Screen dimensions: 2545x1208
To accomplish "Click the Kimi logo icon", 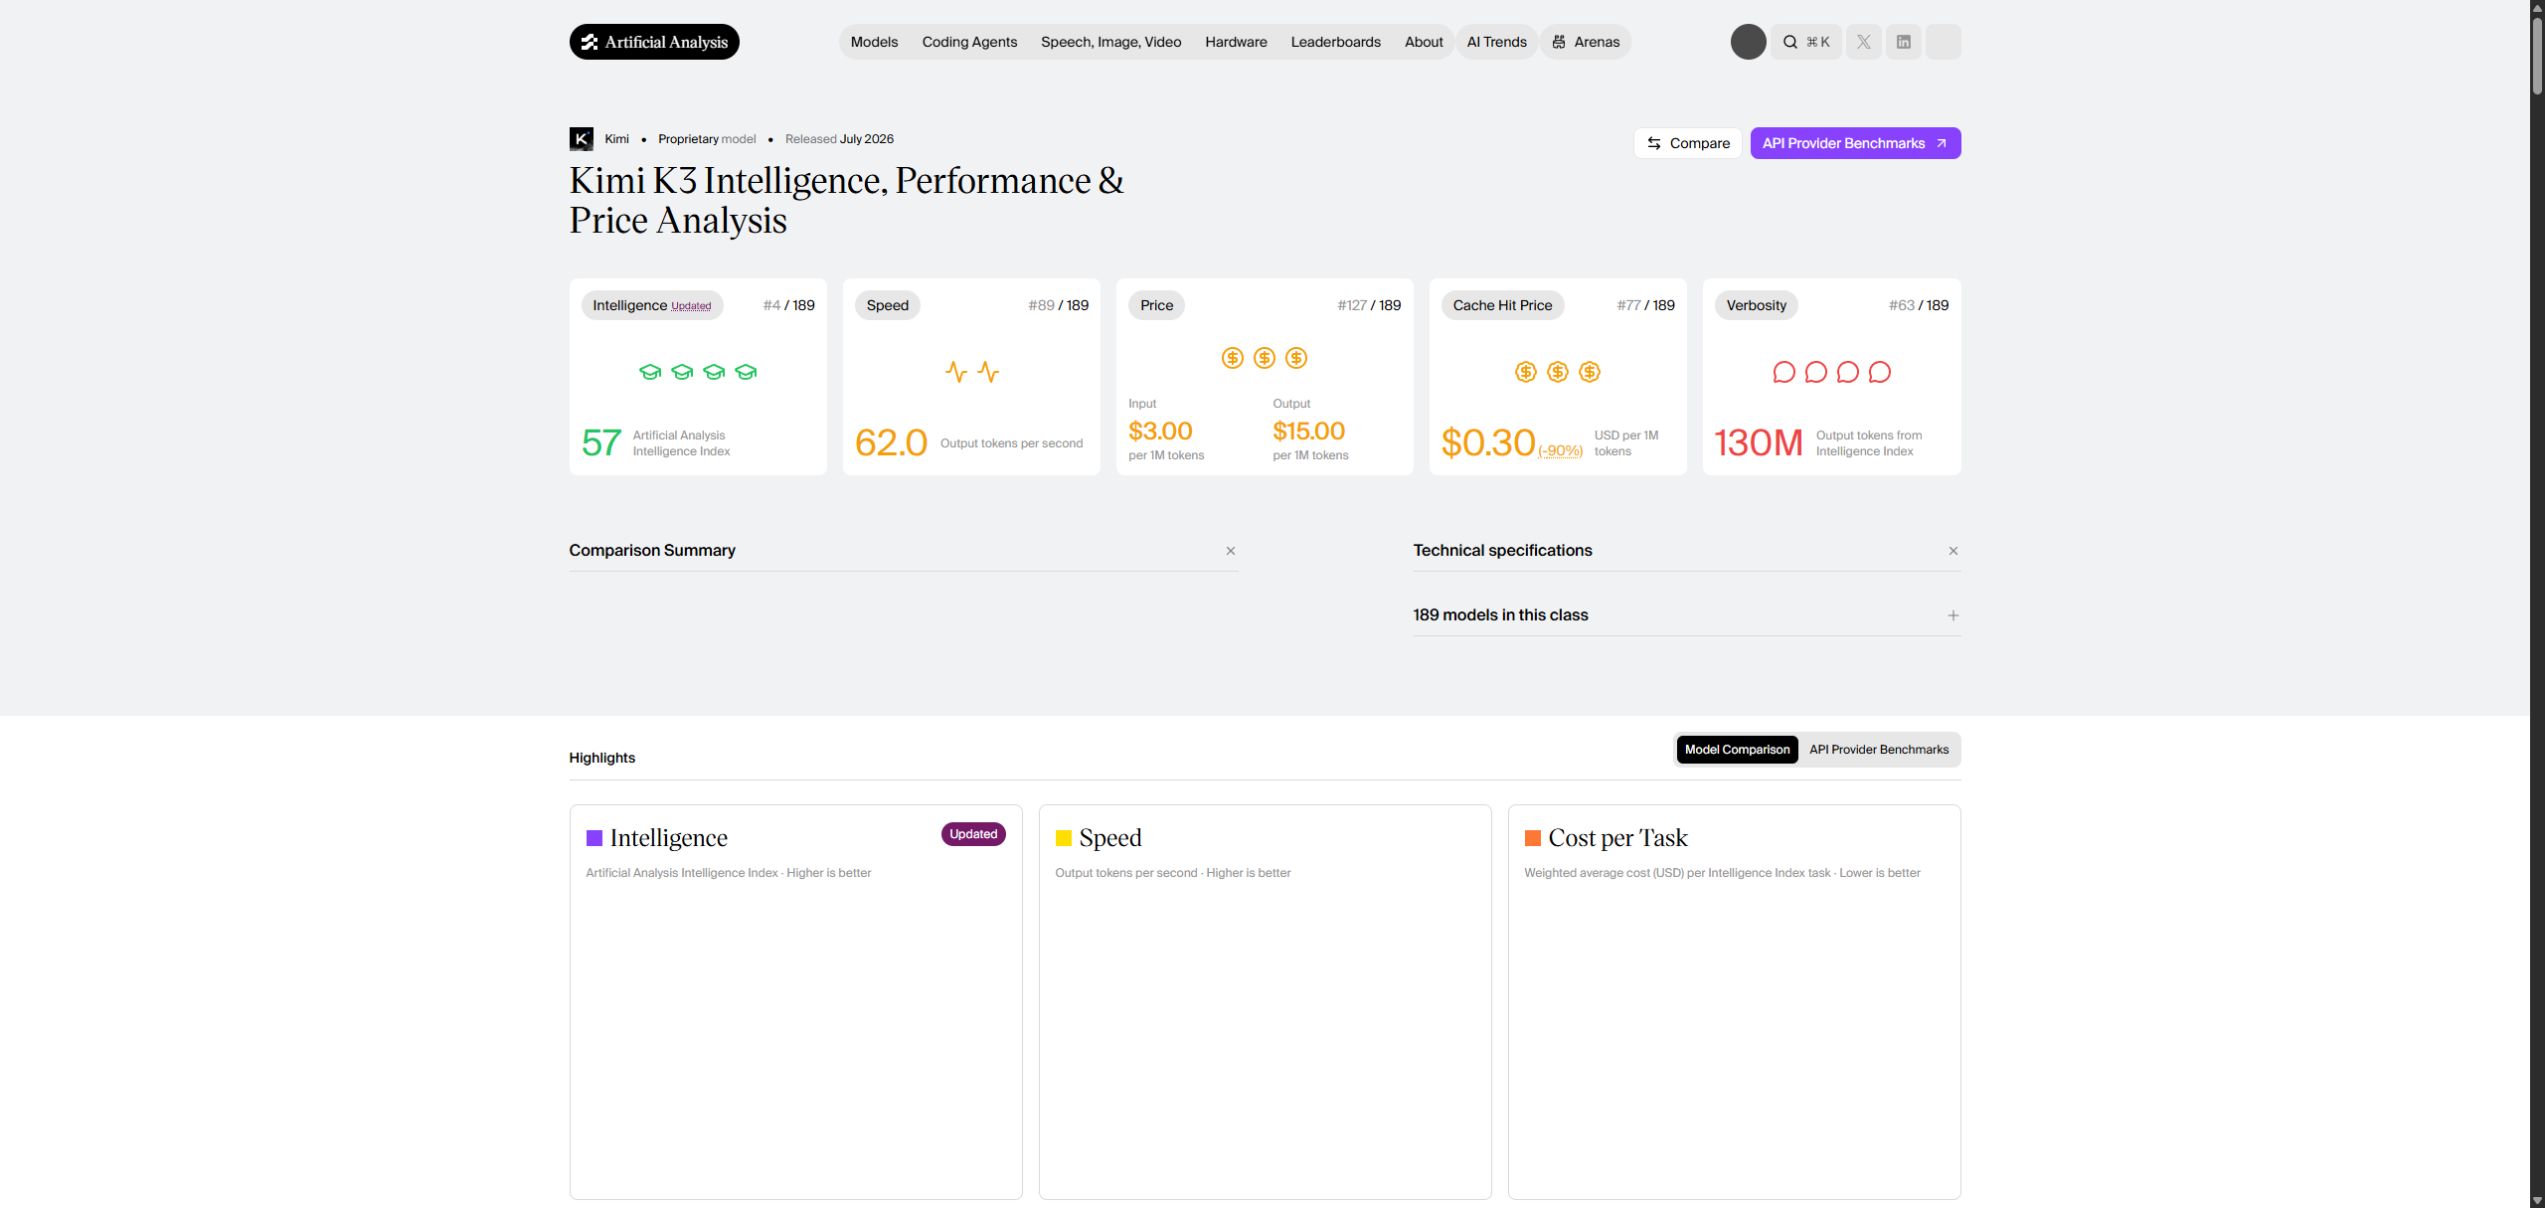I will pos(581,139).
